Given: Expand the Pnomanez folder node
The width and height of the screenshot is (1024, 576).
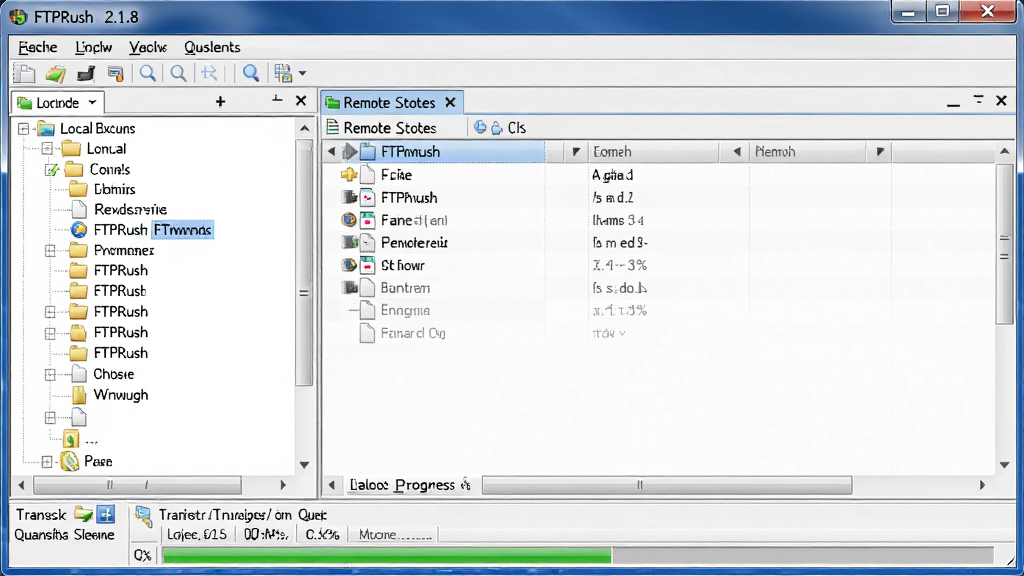Looking at the screenshot, I should pos(50,251).
